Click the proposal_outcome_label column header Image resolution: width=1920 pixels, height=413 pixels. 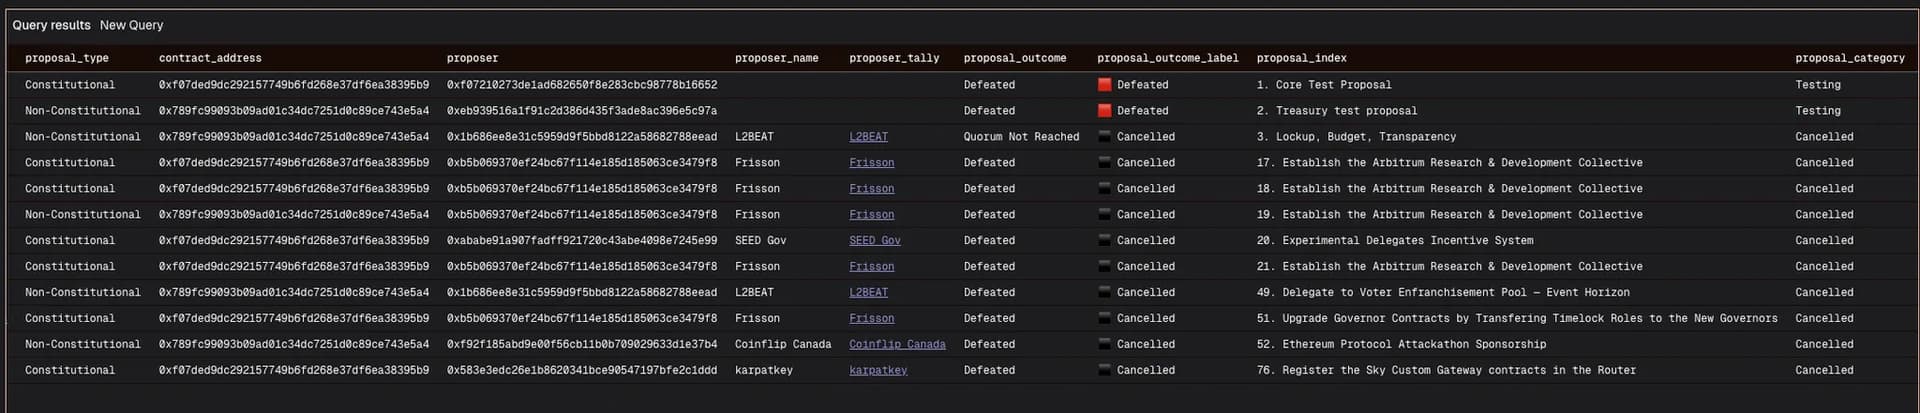click(1167, 58)
